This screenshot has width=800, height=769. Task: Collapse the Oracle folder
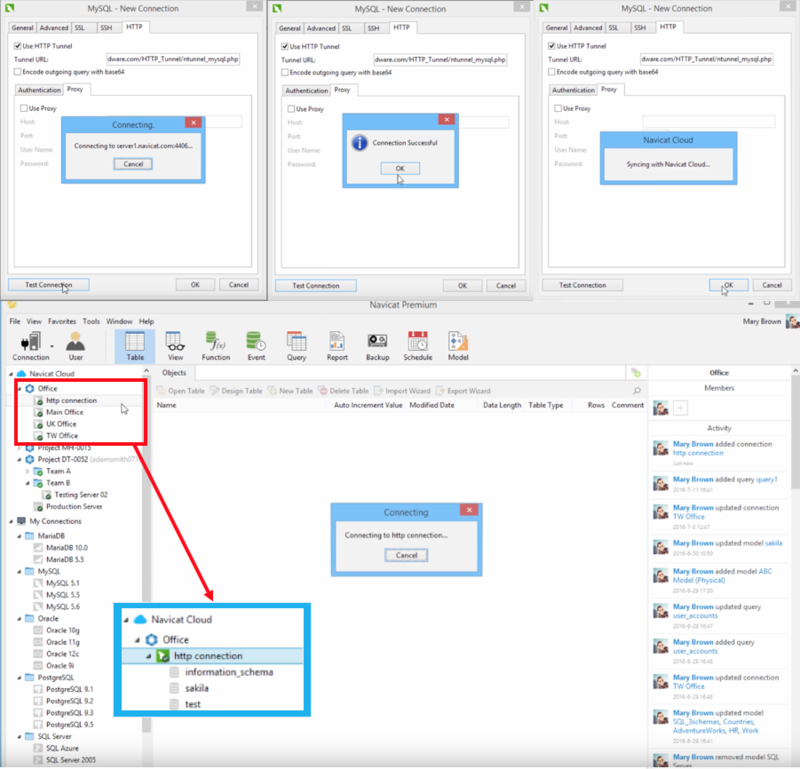(19, 619)
